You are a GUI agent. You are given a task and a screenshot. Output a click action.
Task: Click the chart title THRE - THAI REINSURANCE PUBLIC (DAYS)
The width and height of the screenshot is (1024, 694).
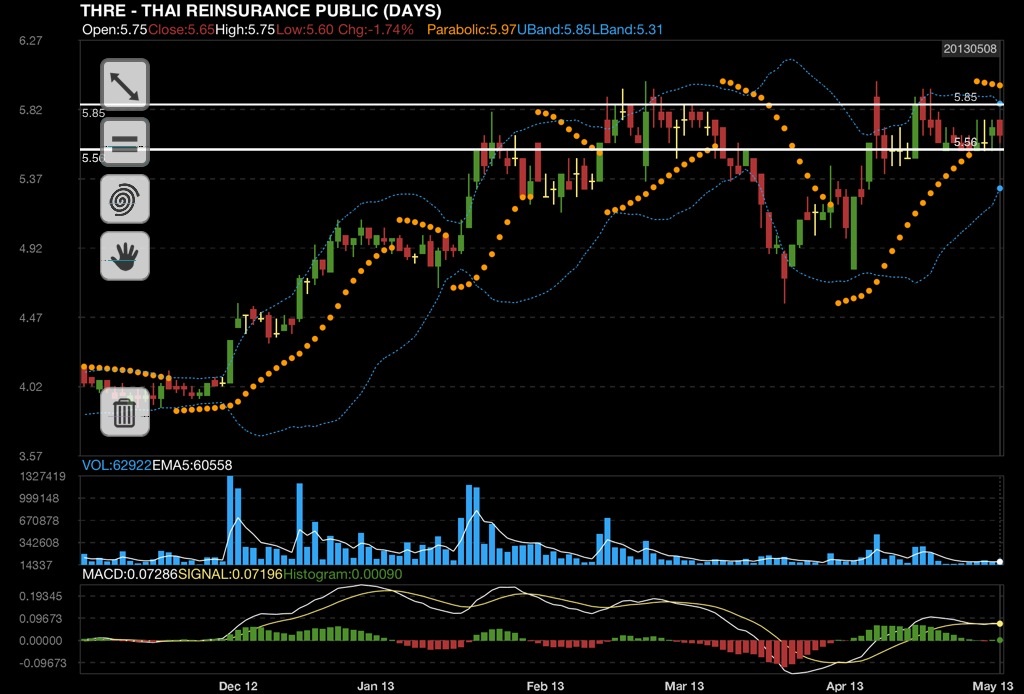261,10
